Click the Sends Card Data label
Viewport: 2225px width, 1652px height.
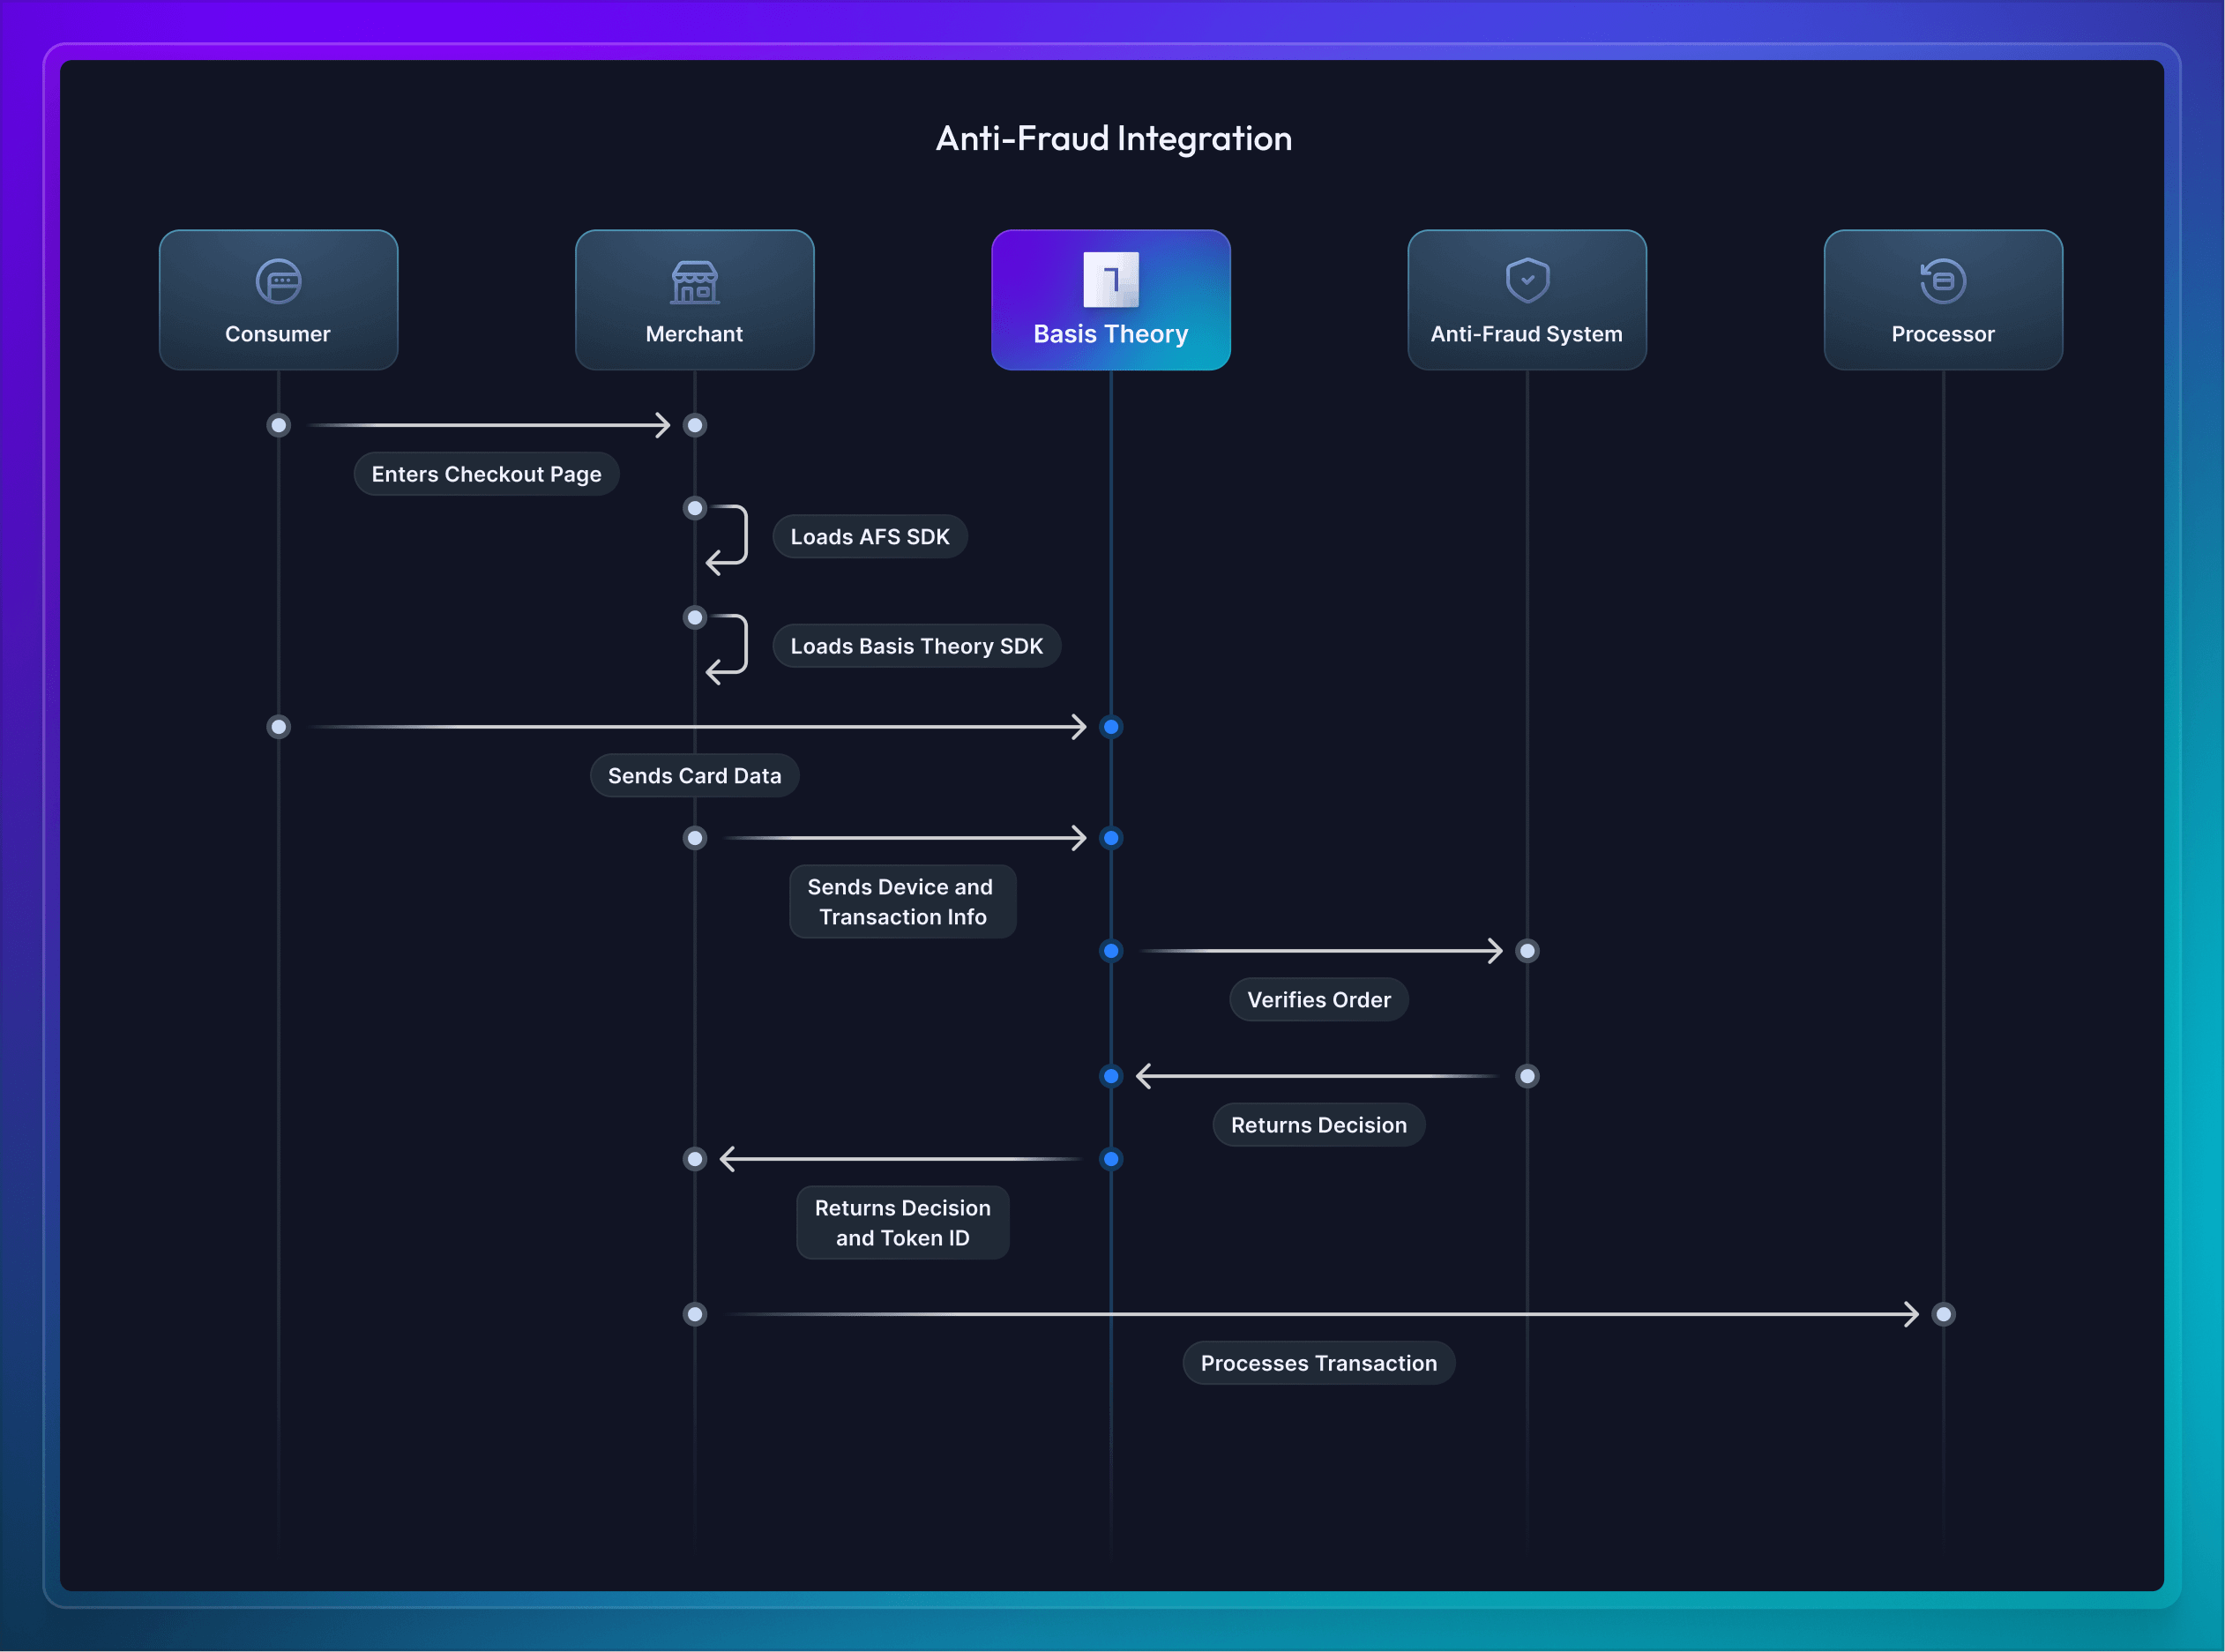click(x=694, y=776)
